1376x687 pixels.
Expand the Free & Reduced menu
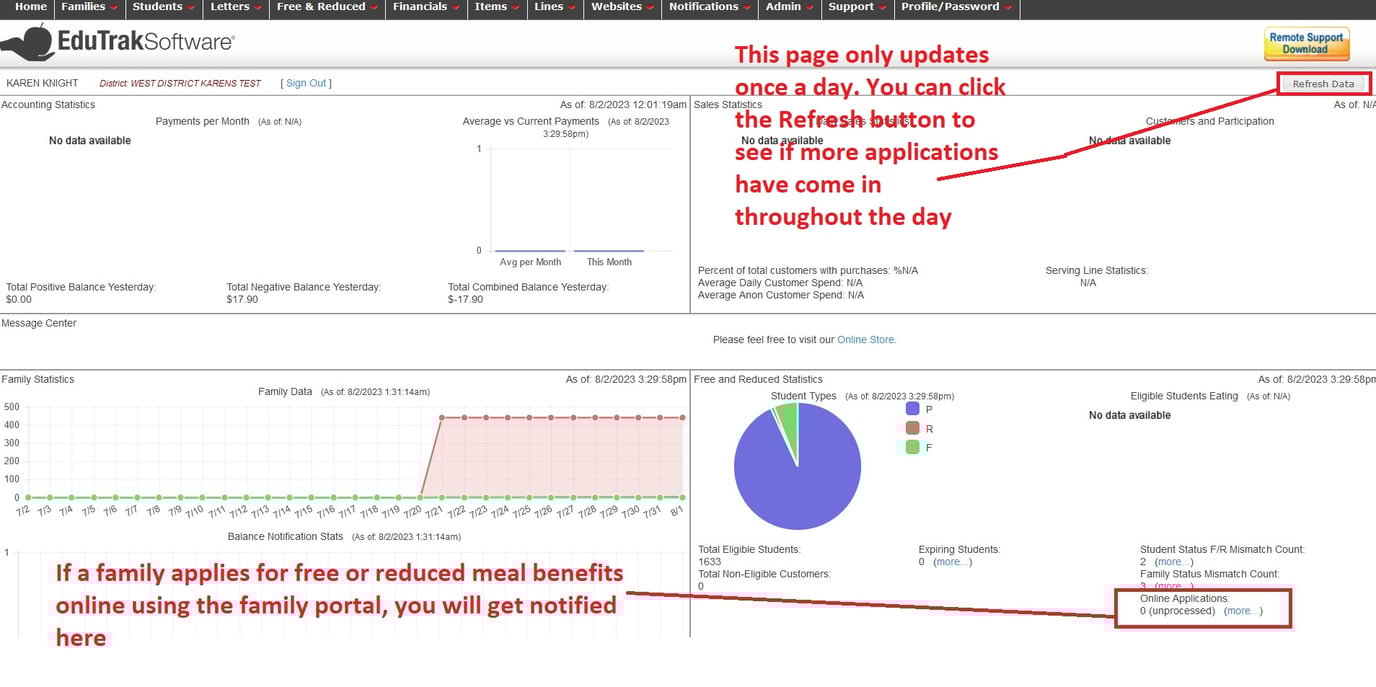327,7
